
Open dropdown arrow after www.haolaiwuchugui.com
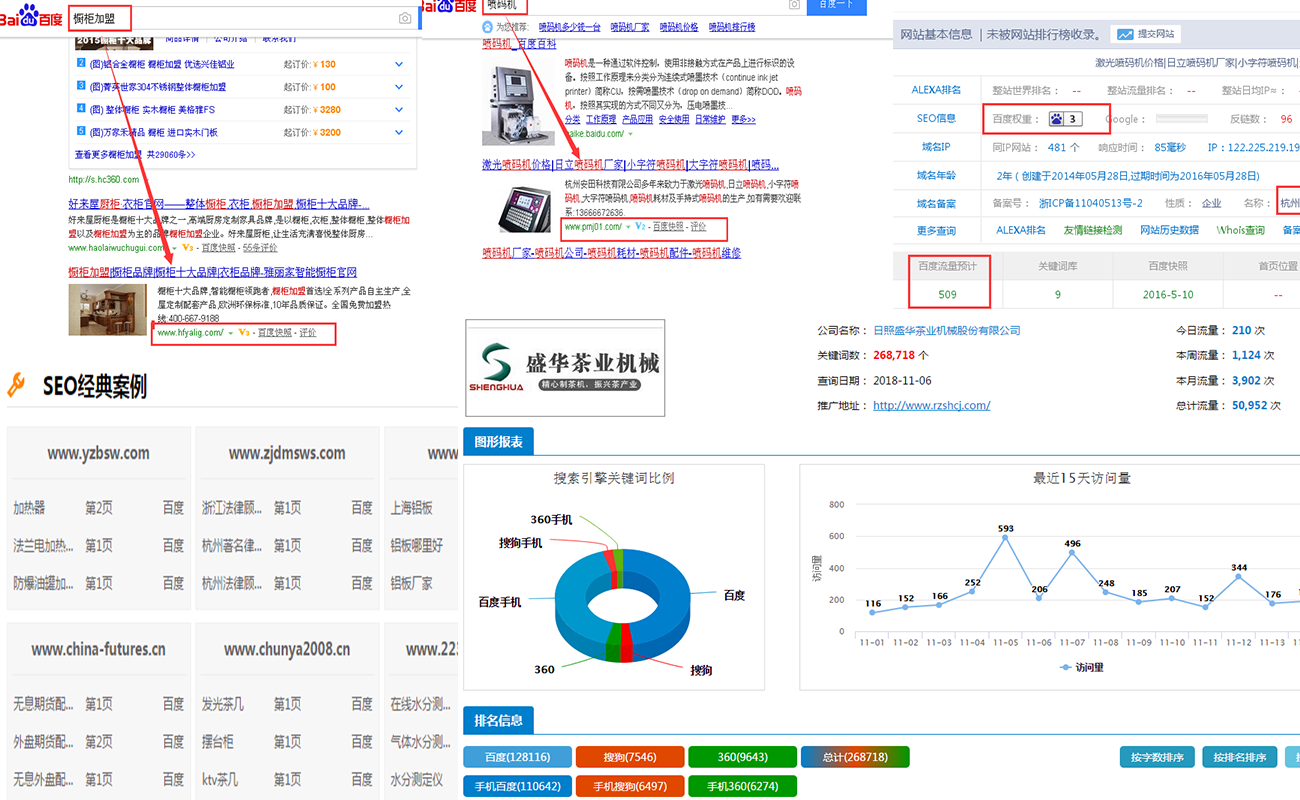(x=174, y=248)
